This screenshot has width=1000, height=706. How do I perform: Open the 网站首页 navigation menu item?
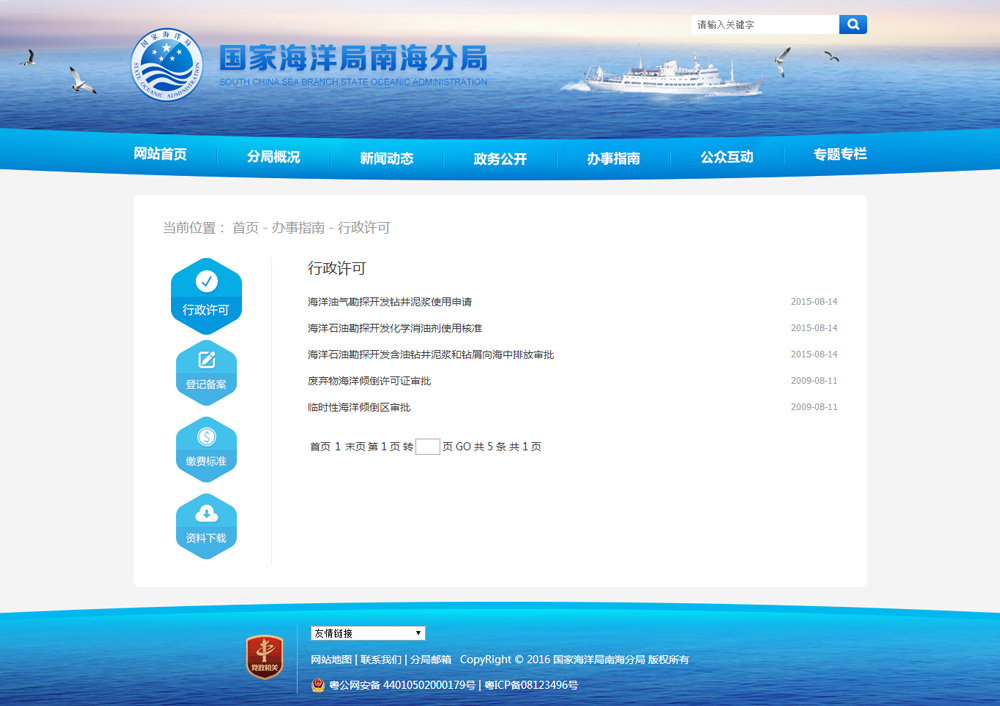tap(160, 155)
